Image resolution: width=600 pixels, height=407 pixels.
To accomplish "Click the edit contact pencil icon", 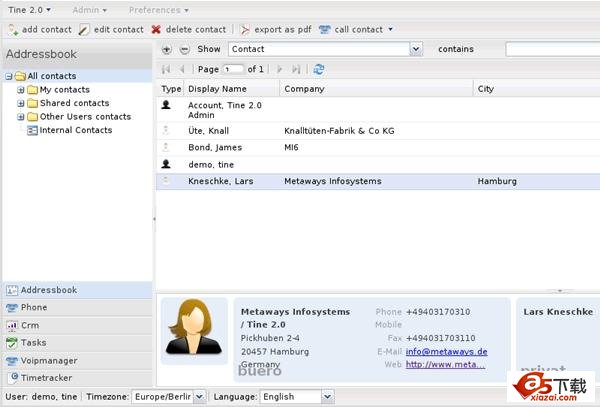I will [x=84, y=30].
